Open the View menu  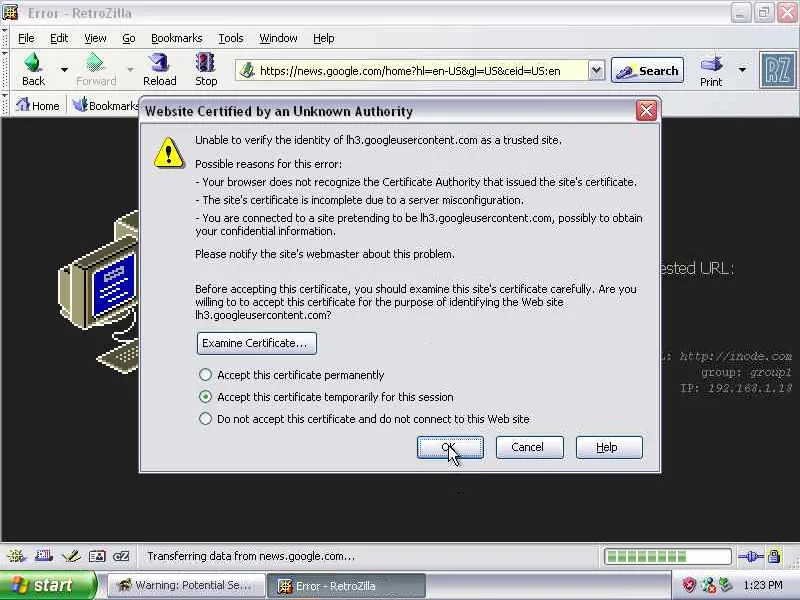(95, 38)
